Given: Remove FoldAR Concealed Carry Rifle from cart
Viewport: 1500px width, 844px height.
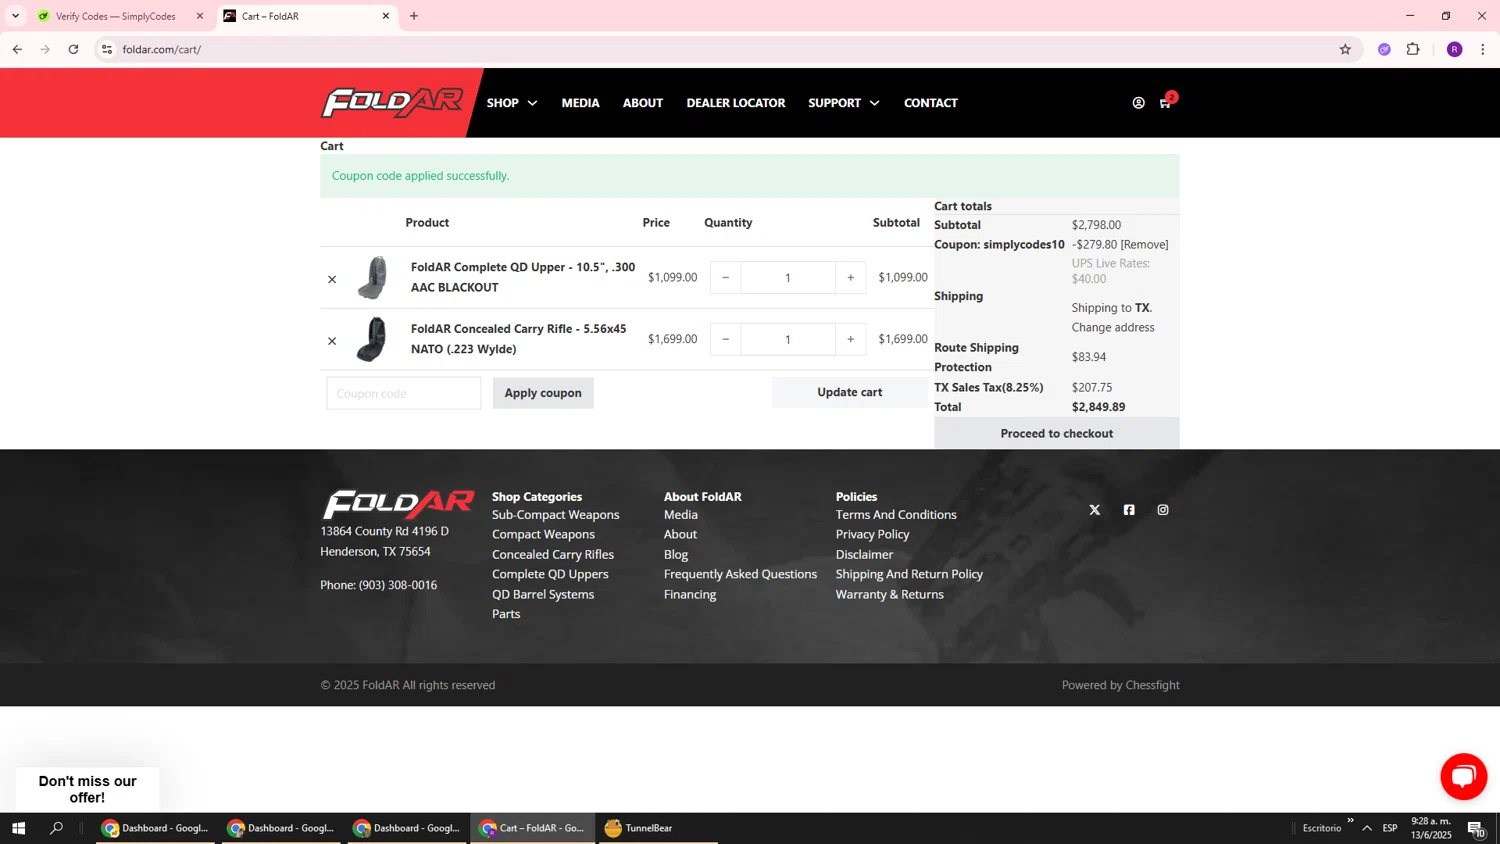Looking at the screenshot, I should click(332, 341).
